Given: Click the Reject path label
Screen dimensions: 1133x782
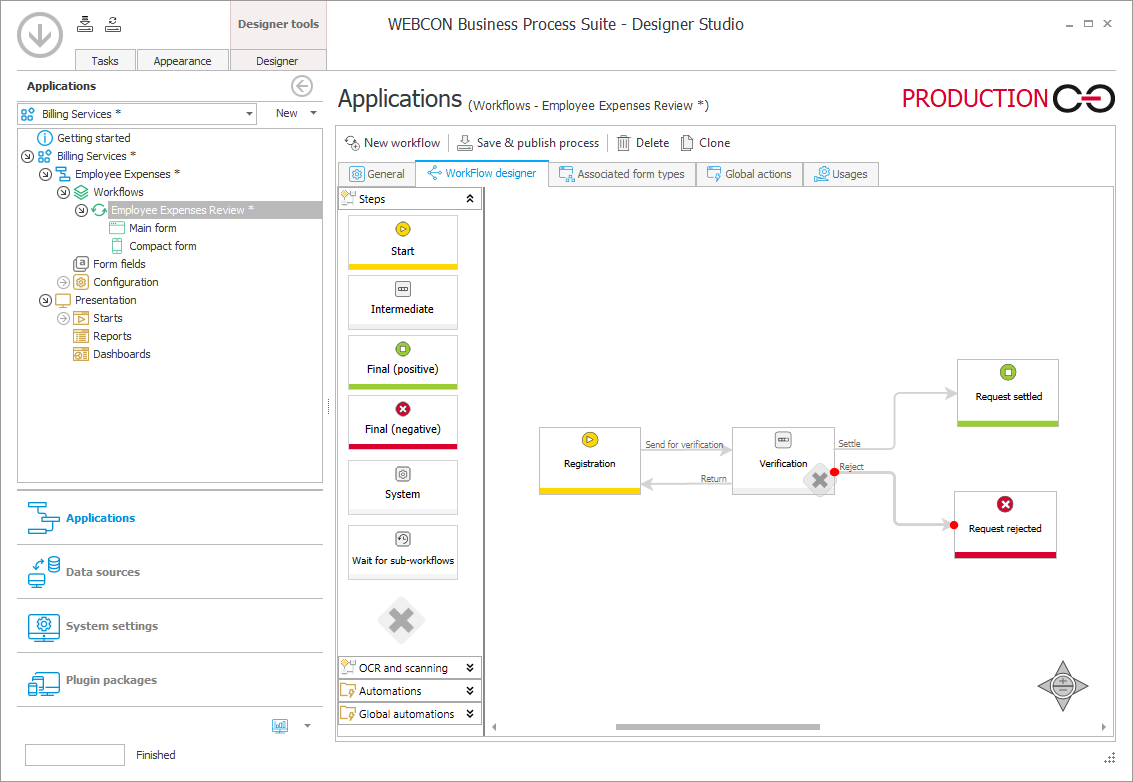Looking at the screenshot, I should point(851,467).
